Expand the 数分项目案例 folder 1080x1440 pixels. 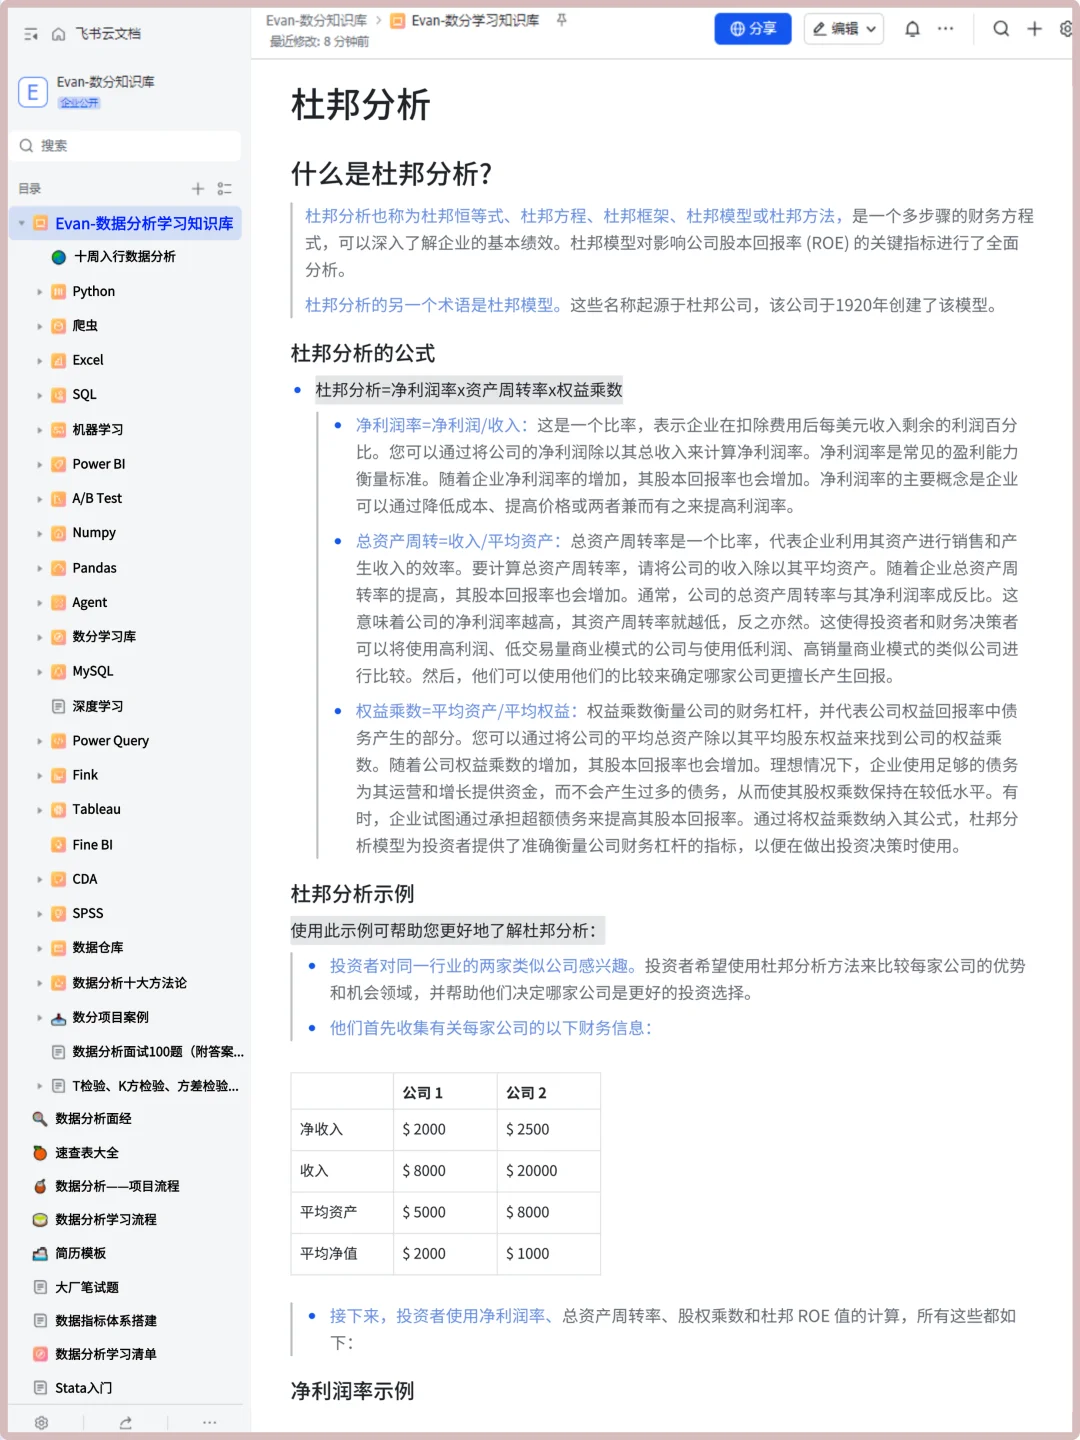(40, 1018)
